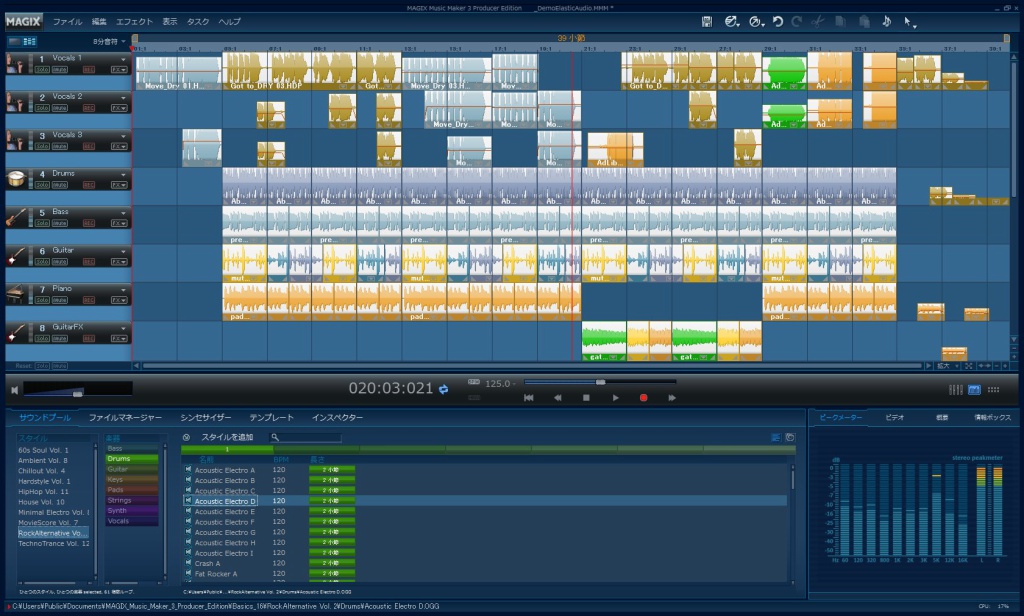Image resolution: width=1024 pixels, height=616 pixels.
Task: Click the Bass track guitar icon
Action: click(x=16, y=217)
